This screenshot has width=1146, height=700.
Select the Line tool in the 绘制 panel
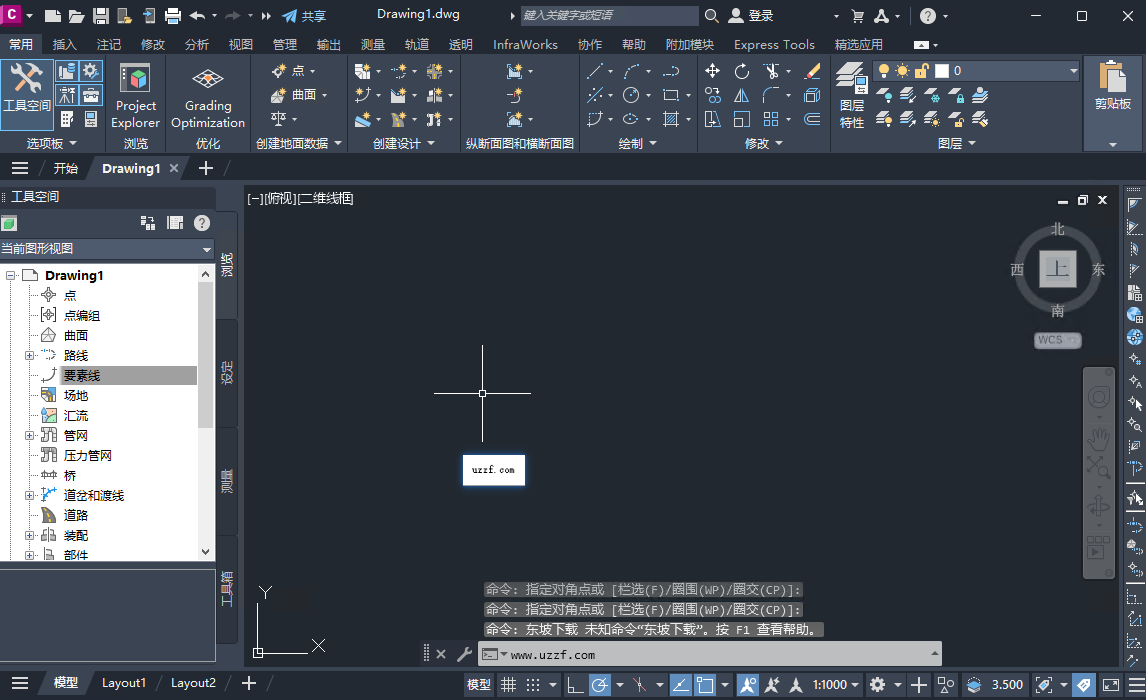[x=598, y=70]
